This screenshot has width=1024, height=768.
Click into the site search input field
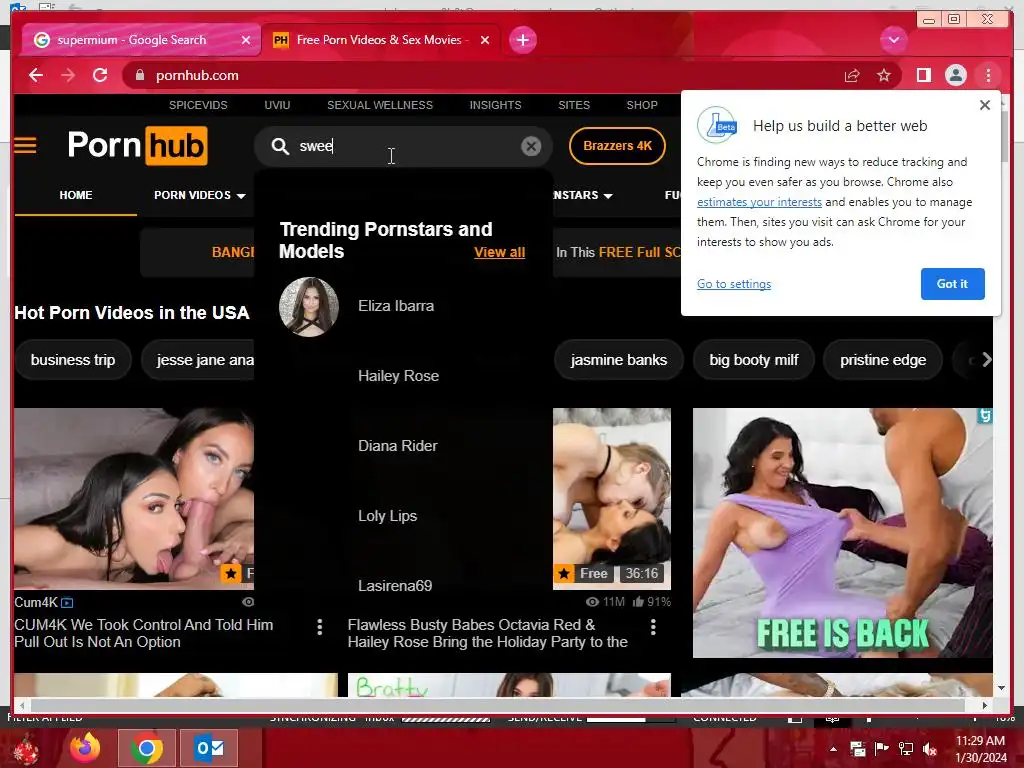click(x=405, y=146)
